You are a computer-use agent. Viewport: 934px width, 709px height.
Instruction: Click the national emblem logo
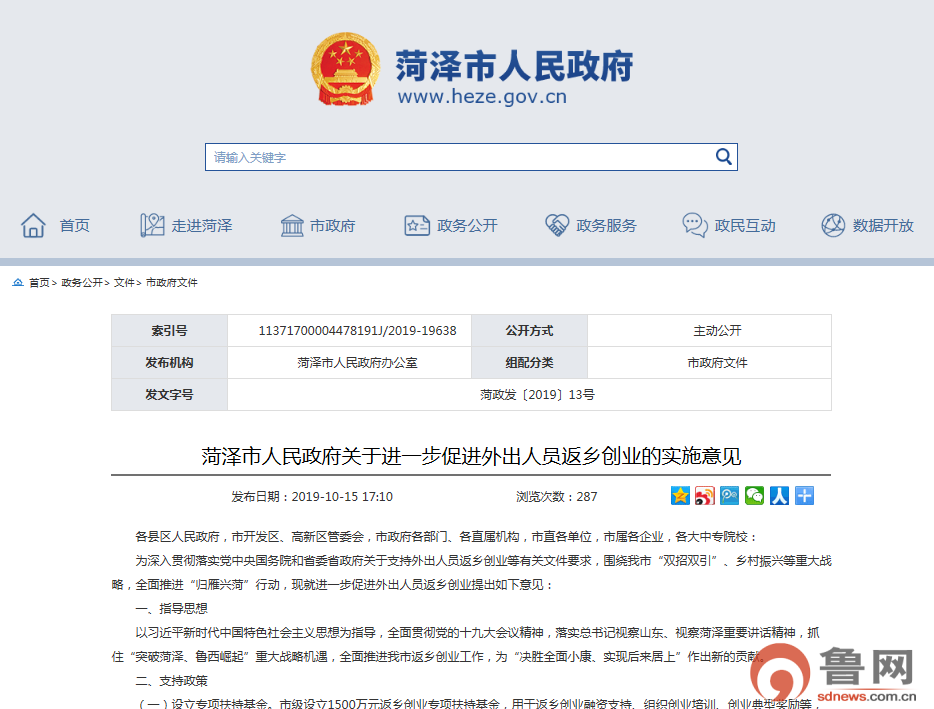[x=345, y=69]
